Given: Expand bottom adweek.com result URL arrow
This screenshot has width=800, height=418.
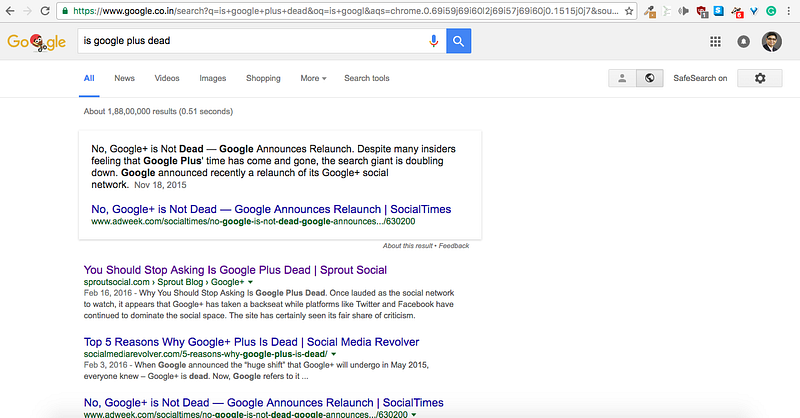Looking at the screenshot, I should click(414, 414).
